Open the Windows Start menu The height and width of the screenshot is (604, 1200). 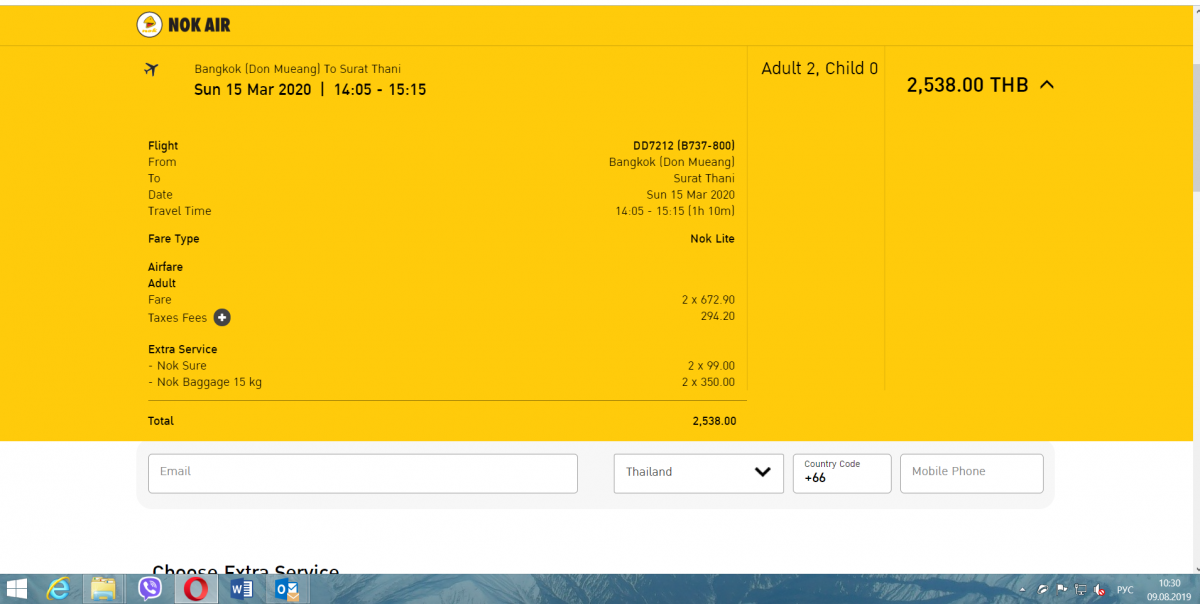click(17, 589)
